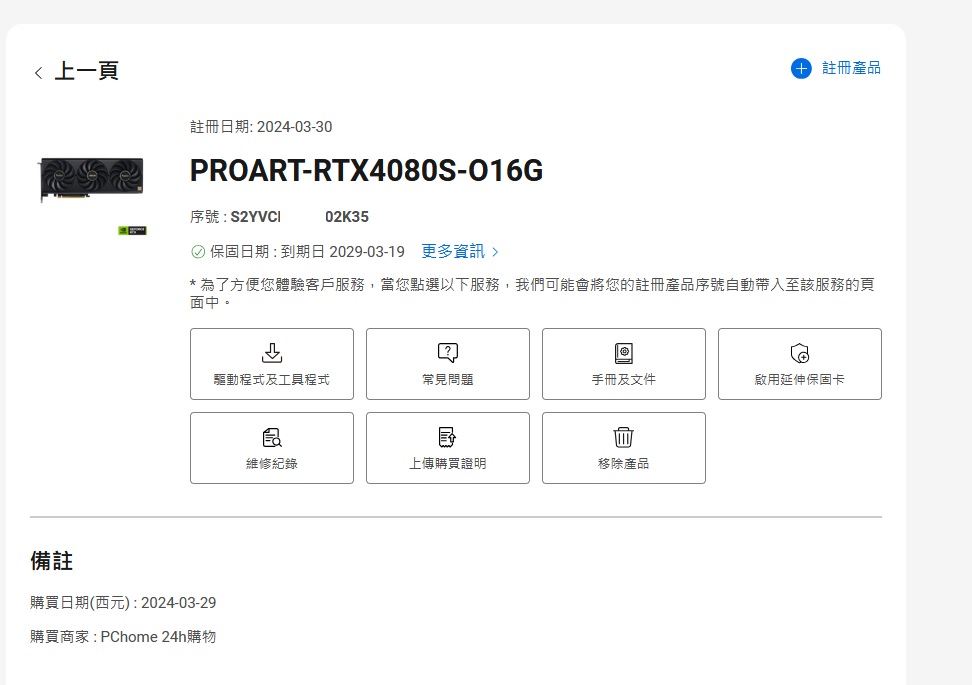Select 上傳購買證明 to upload proof of purchase
The image size is (972, 685).
coord(448,448)
